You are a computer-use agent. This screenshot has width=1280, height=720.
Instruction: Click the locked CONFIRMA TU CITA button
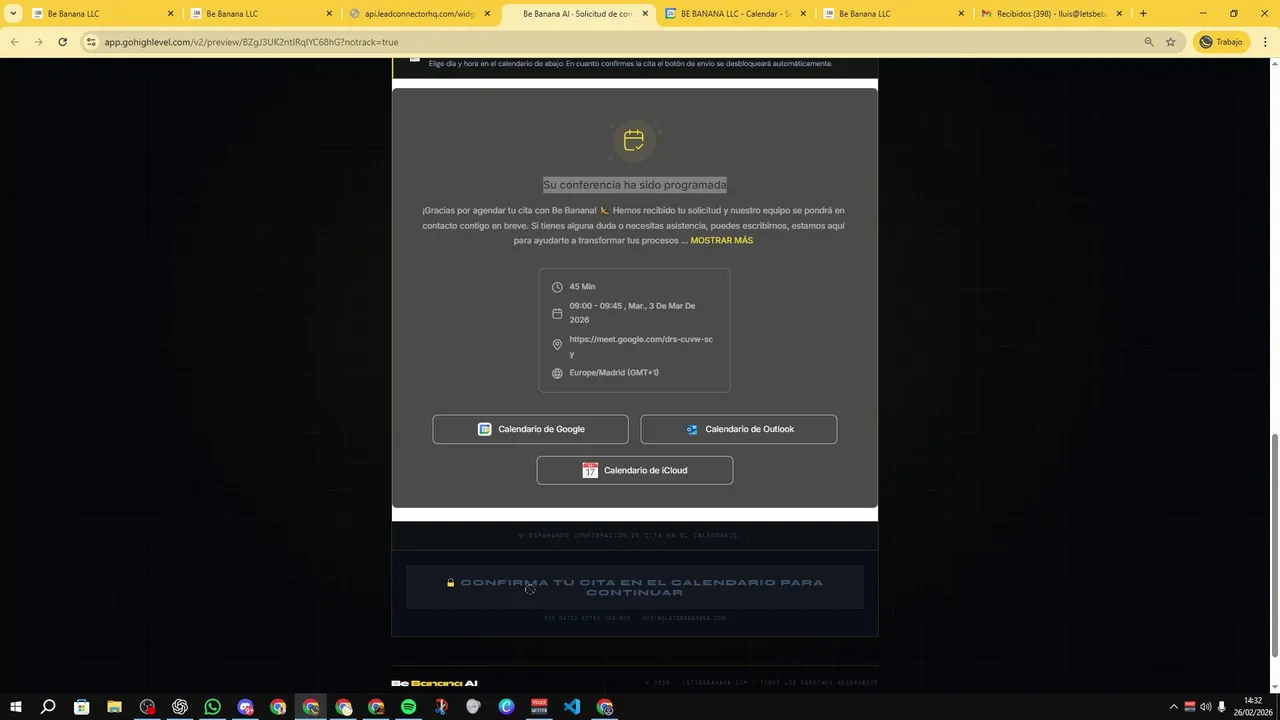point(634,587)
